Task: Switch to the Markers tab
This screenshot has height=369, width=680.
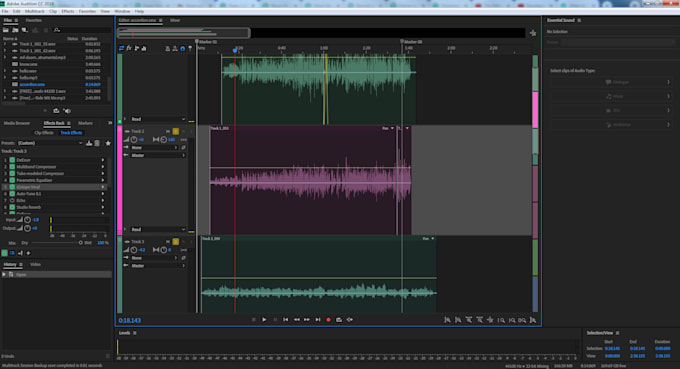Action: pyautogui.click(x=85, y=123)
